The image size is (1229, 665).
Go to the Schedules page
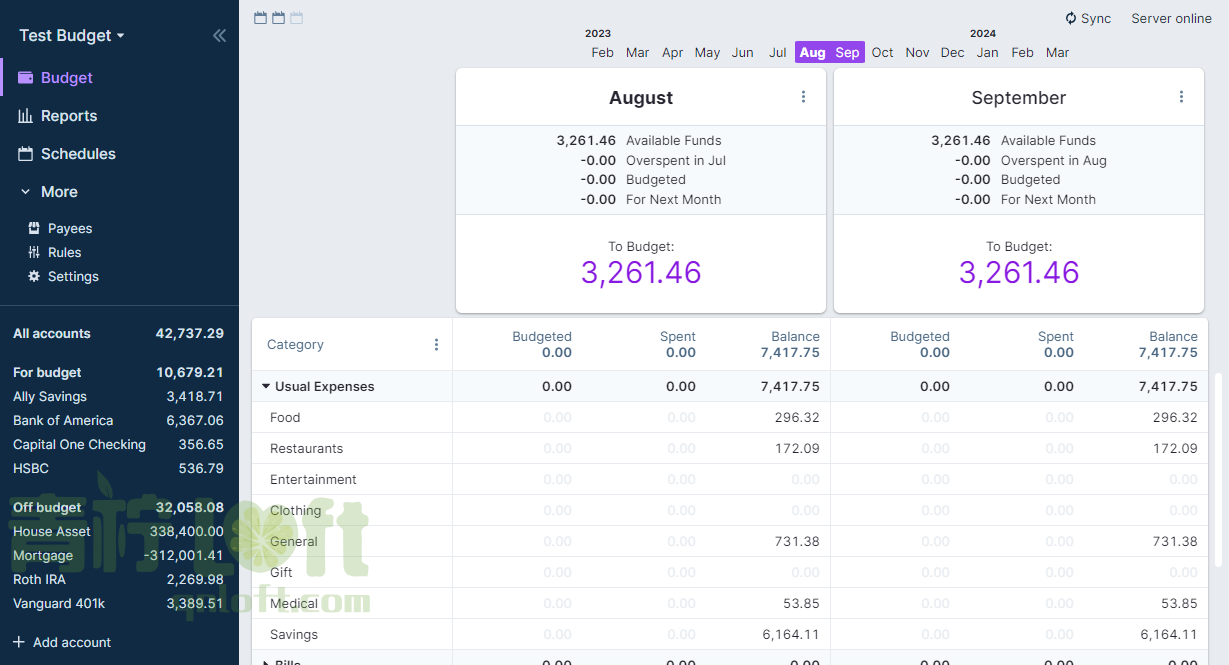click(77, 154)
